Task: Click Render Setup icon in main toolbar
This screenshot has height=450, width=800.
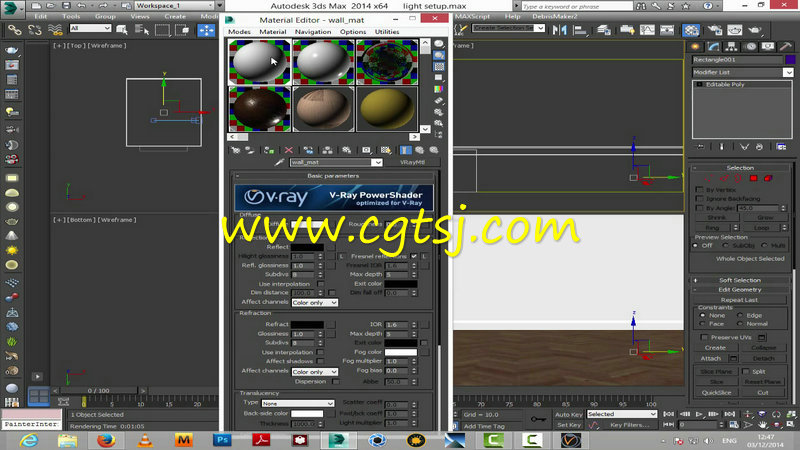Action: (715, 30)
